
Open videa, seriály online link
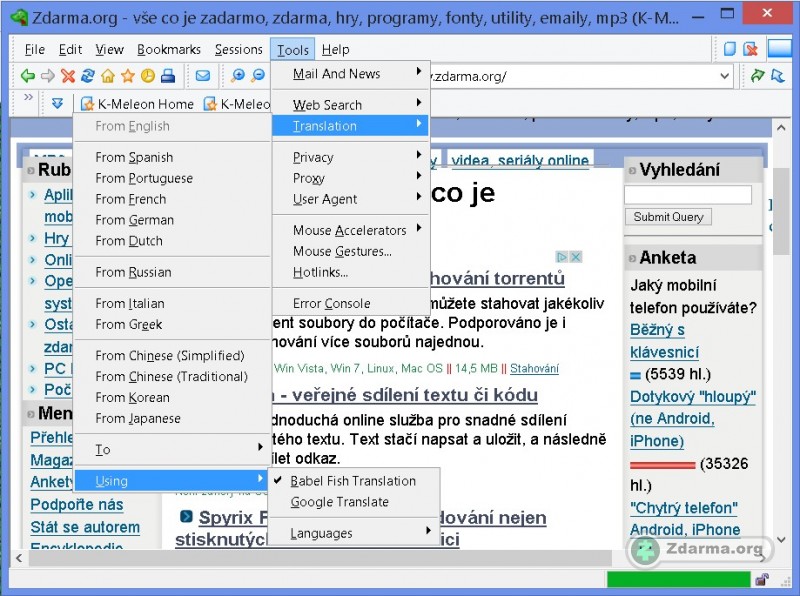coord(519,160)
